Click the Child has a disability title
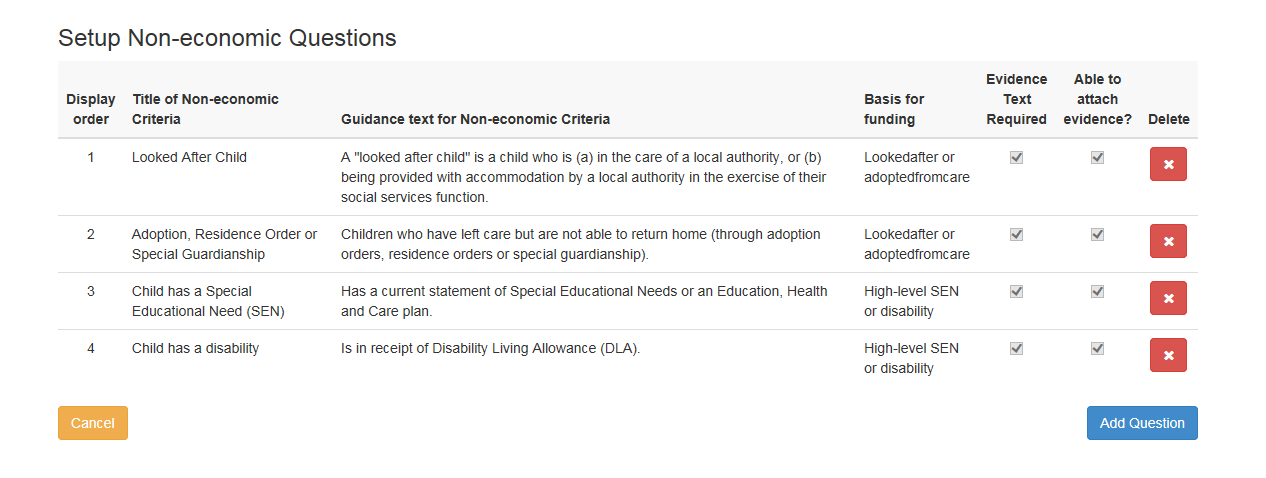This screenshot has width=1266, height=478. point(195,348)
